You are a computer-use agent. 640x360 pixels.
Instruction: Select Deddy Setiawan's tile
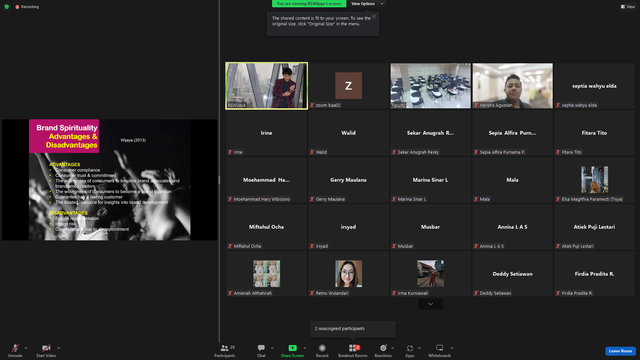click(x=512, y=273)
